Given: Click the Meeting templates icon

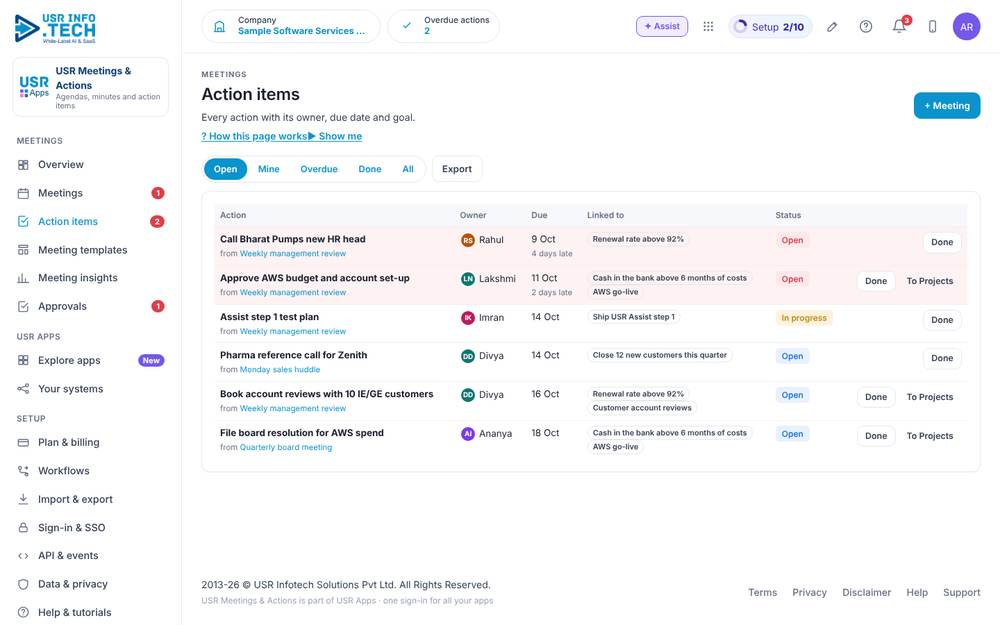Looking at the screenshot, I should (23, 250).
